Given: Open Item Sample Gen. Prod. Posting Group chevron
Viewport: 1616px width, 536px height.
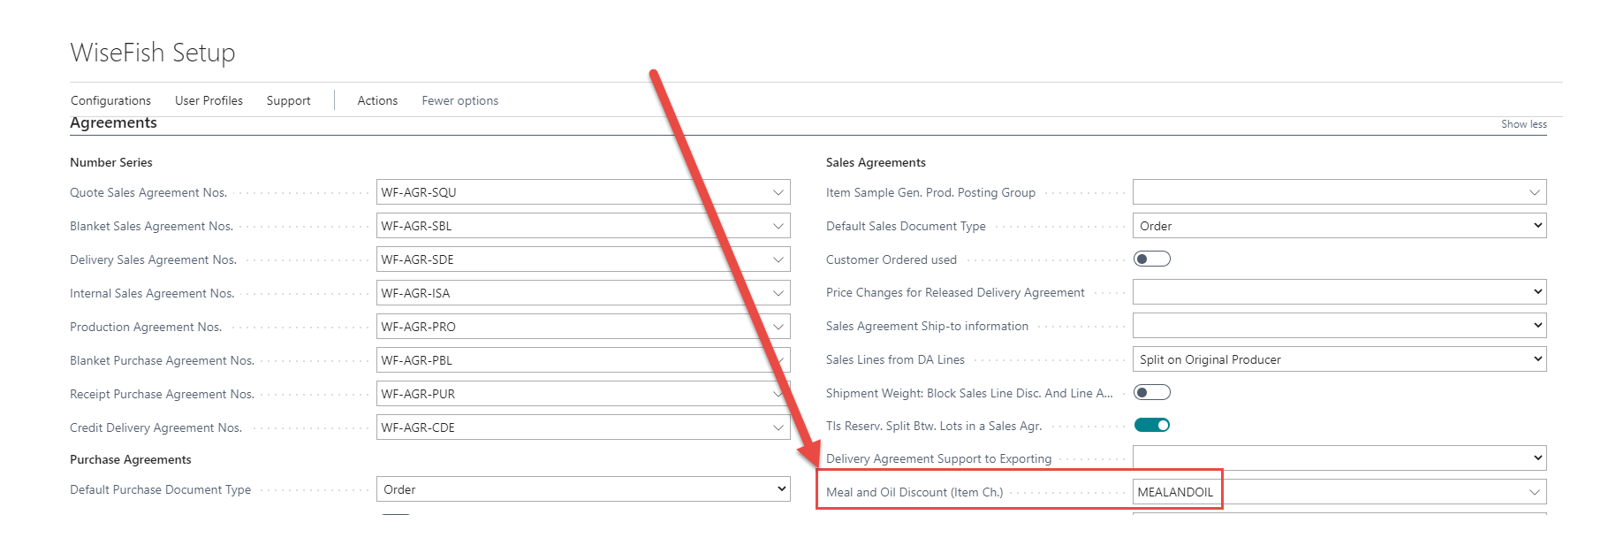Looking at the screenshot, I should (1534, 192).
